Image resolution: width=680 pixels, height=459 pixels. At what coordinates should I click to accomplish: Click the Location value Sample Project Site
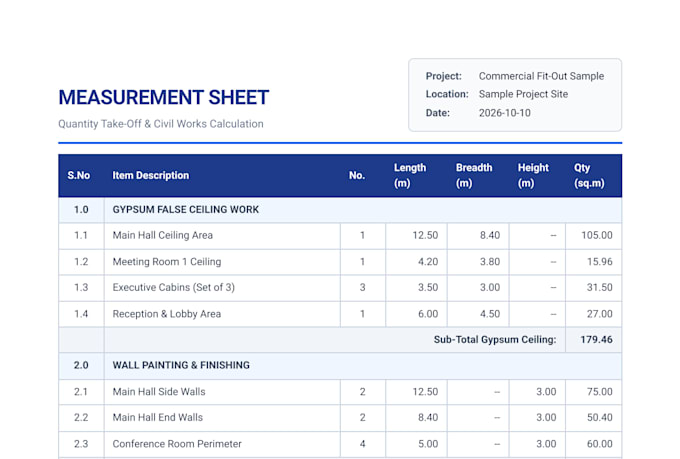coord(523,94)
